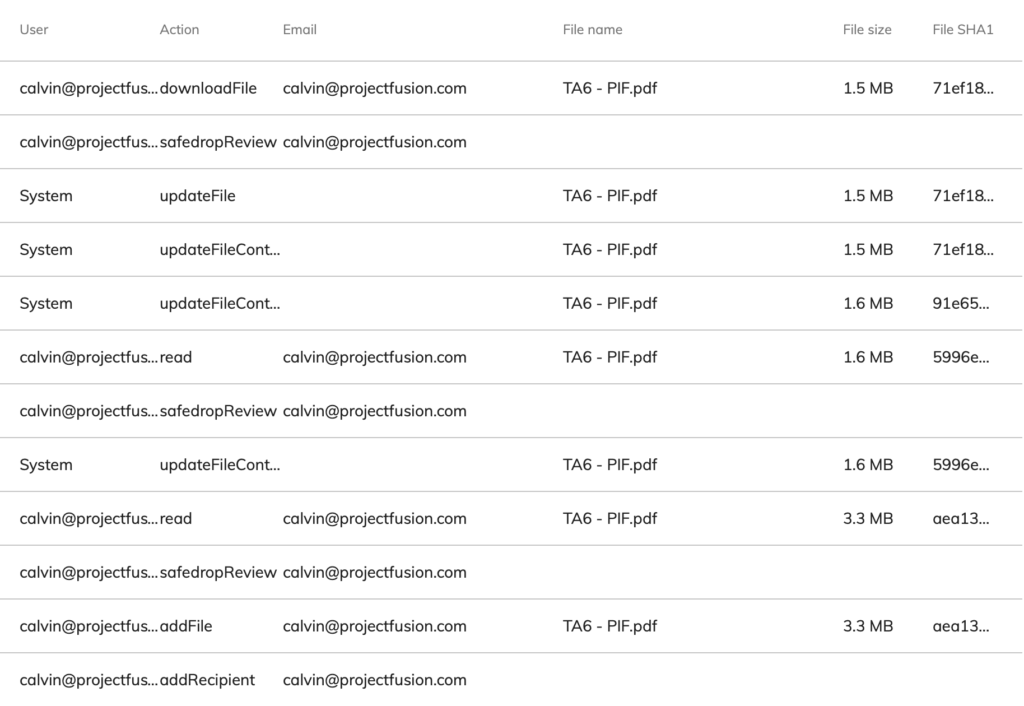Select the addRecipient action row

[x=511, y=680]
